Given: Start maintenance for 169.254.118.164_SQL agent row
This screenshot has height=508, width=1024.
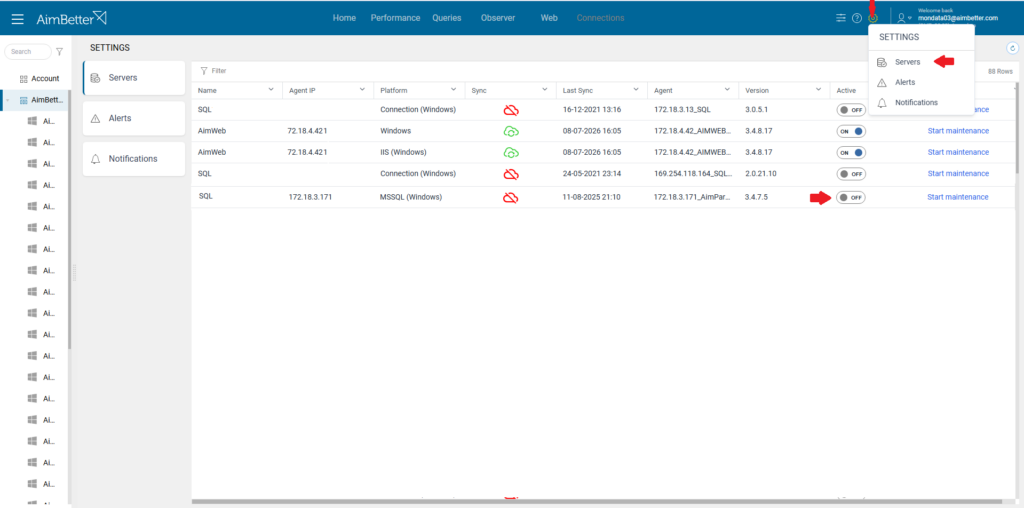Looking at the screenshot, I should (958, 174).
